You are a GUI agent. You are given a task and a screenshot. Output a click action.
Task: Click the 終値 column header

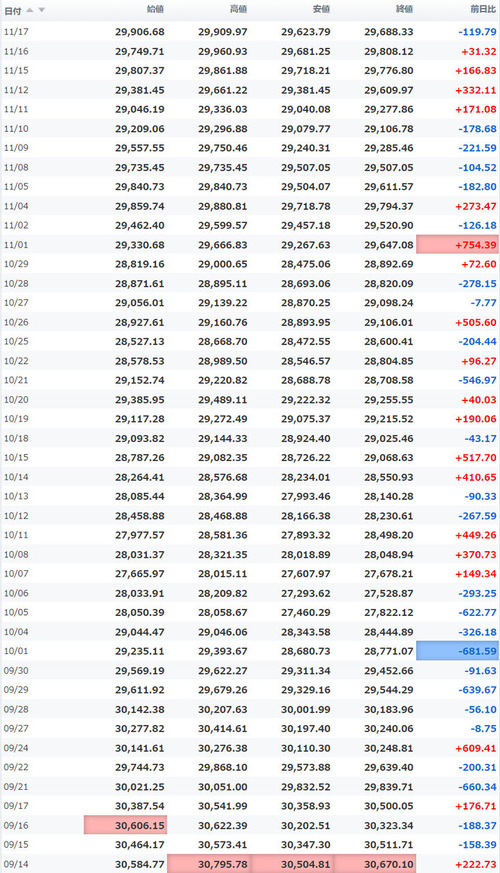pos(404,9)
